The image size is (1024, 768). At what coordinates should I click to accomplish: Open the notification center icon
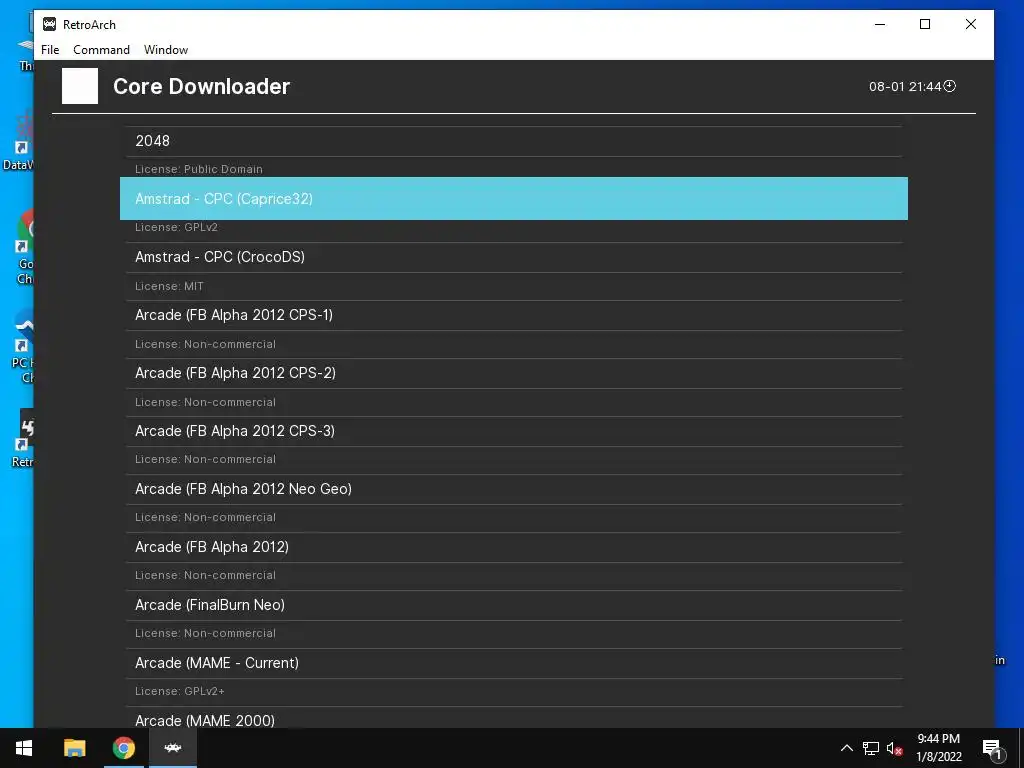coord(993,748)
